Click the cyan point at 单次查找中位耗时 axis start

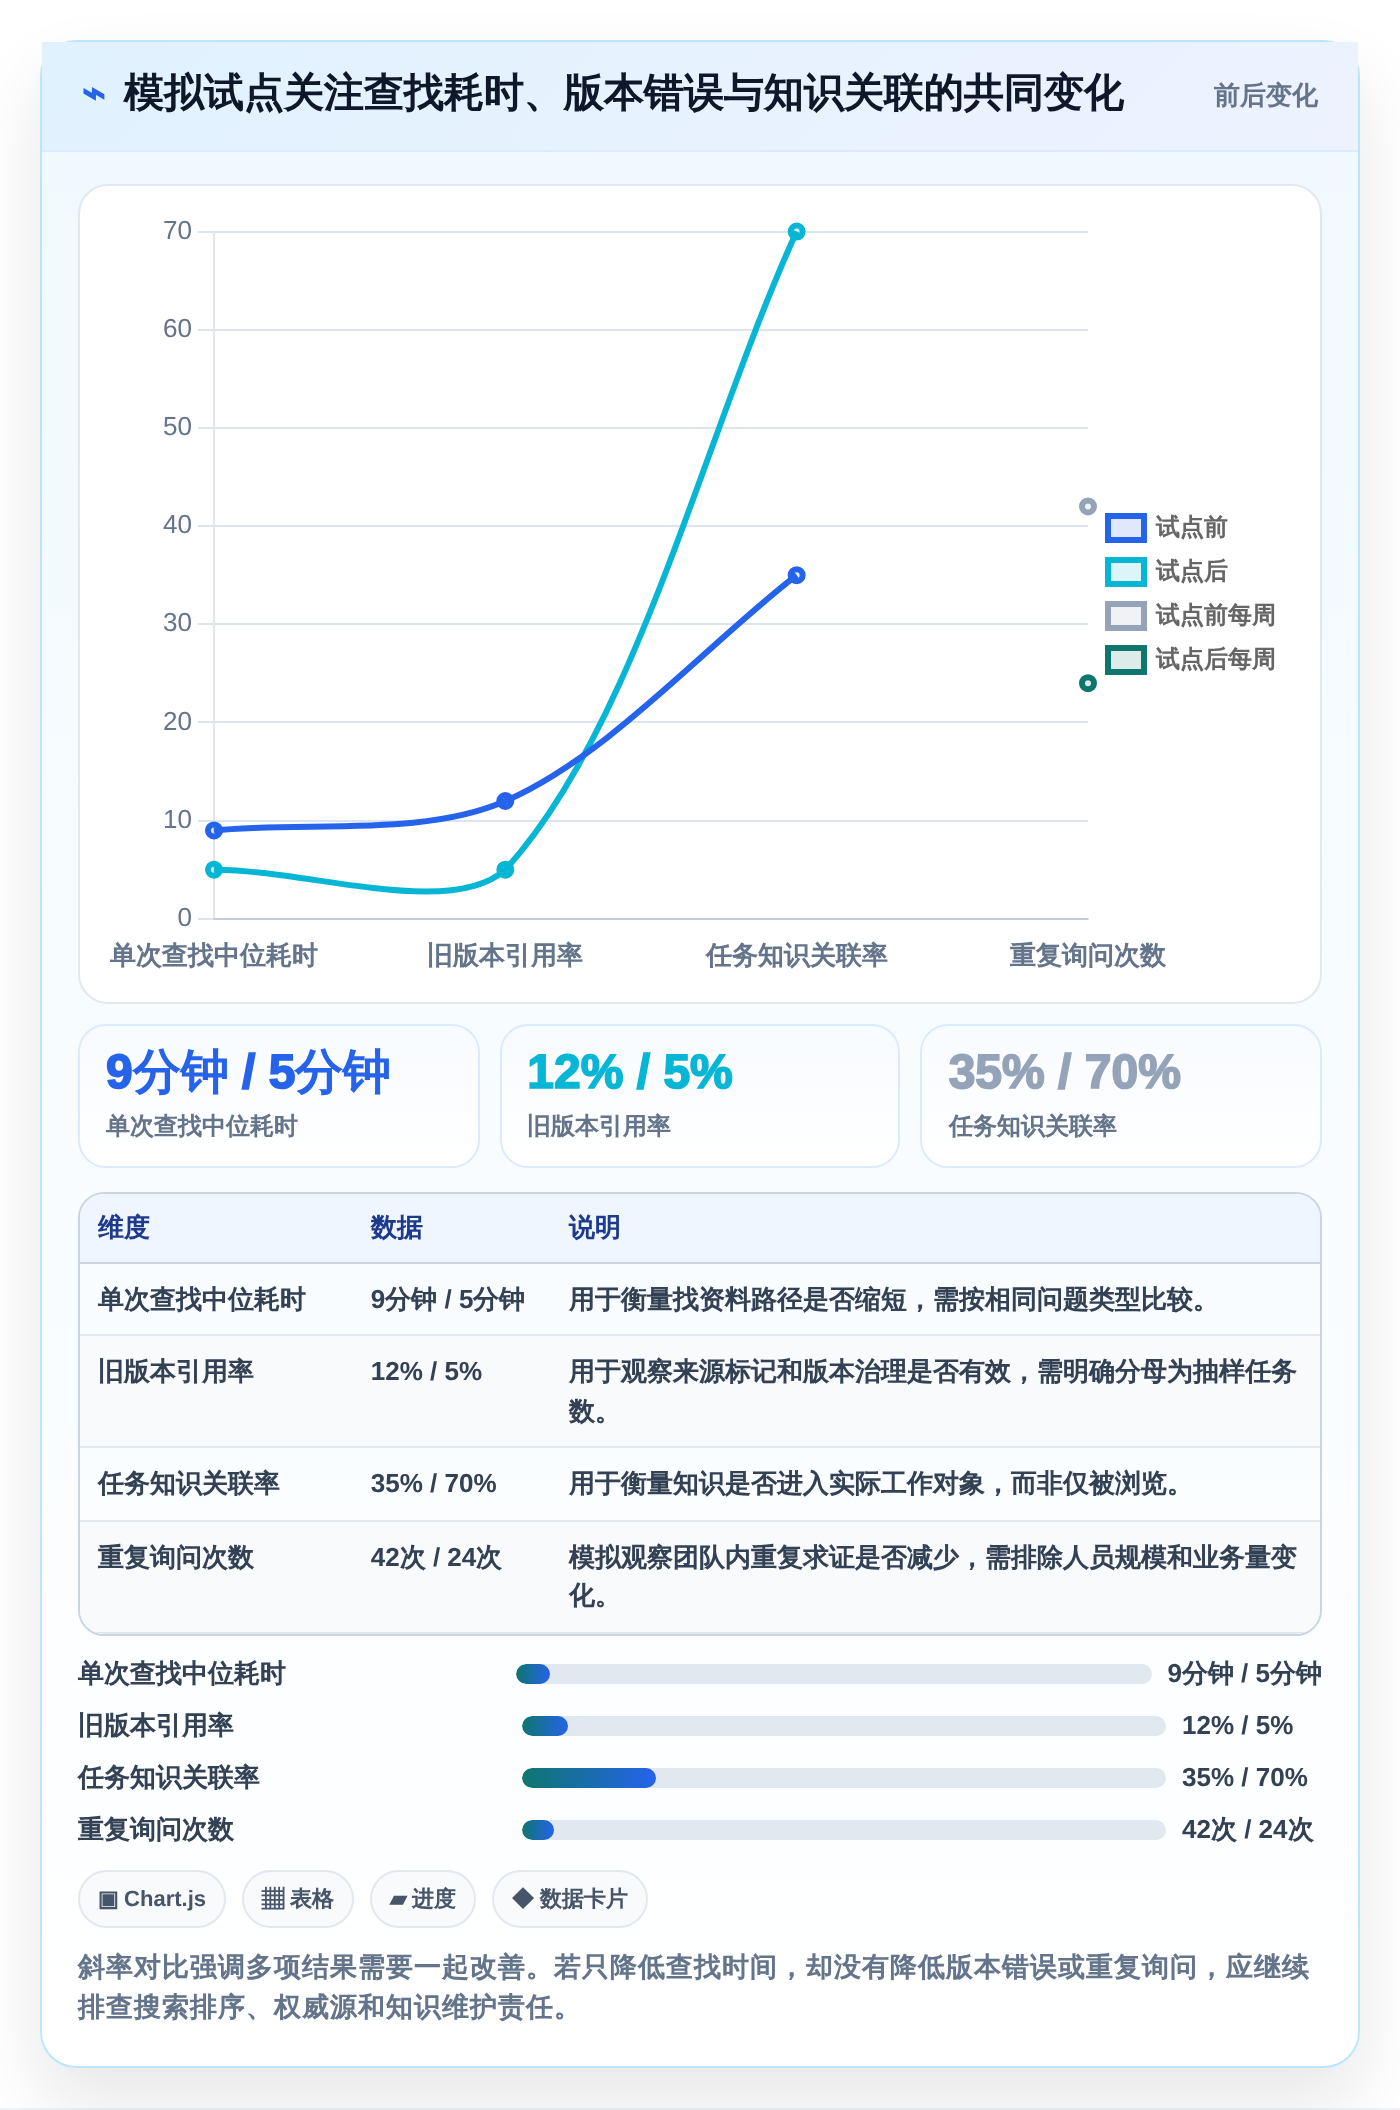pyautogui.click(x=214, y=870)
